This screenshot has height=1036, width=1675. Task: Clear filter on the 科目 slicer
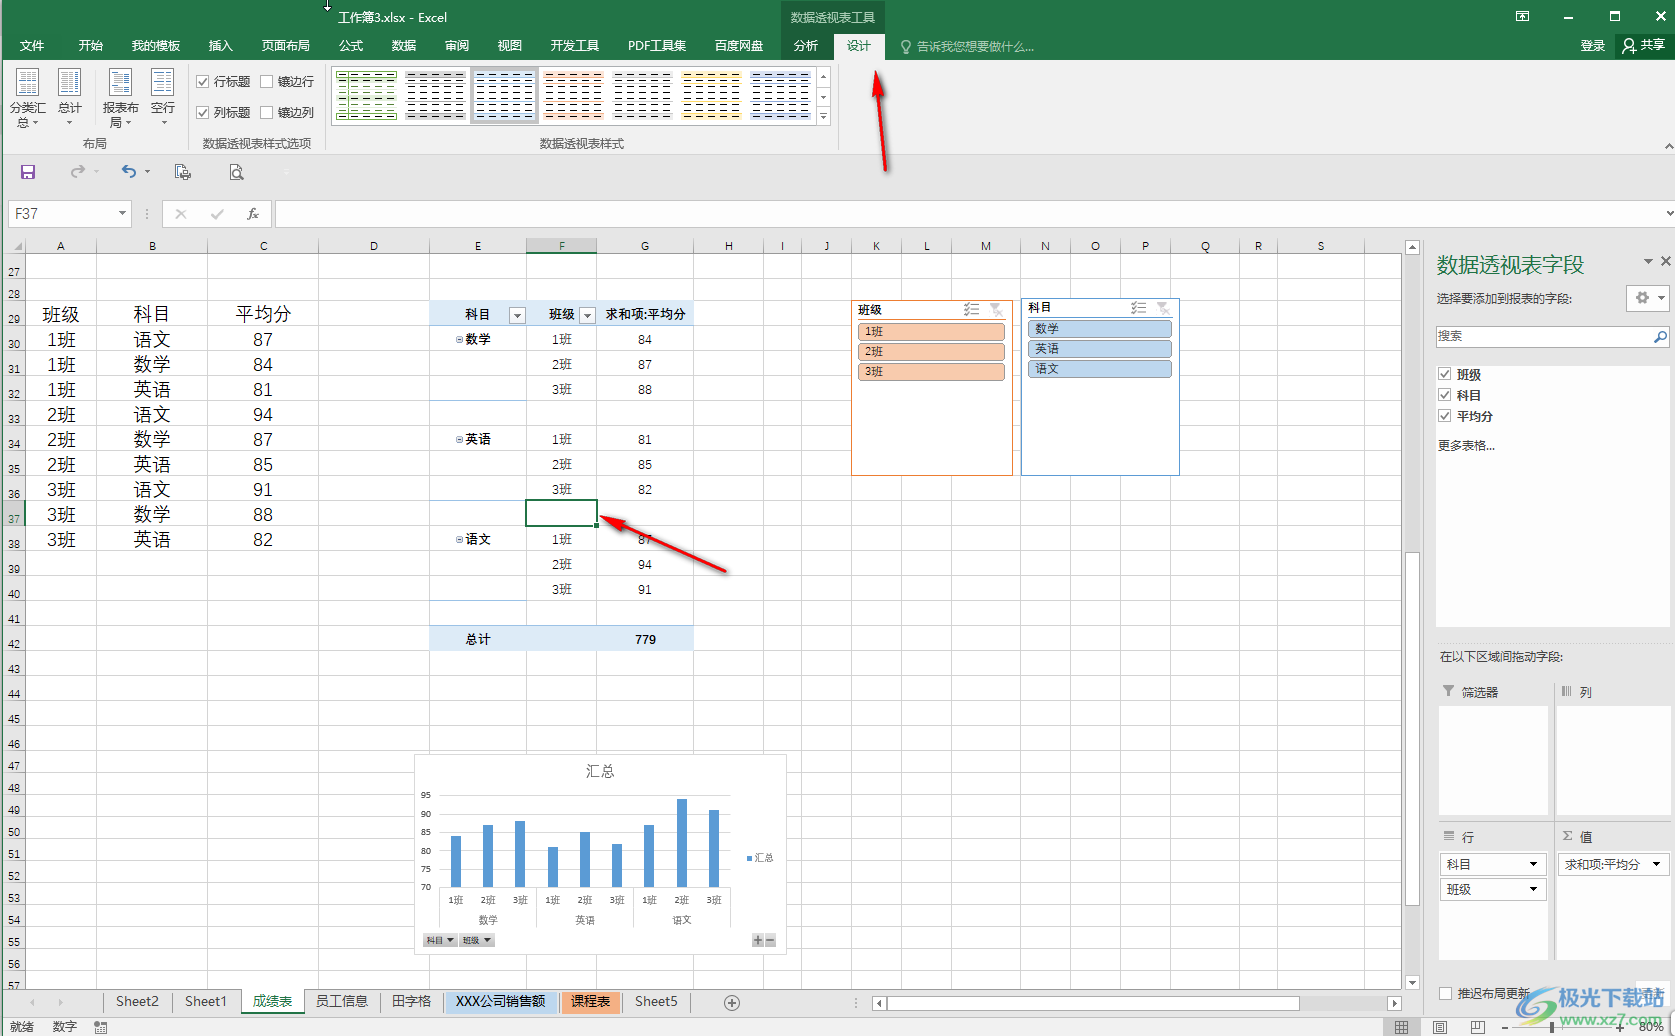coord(1163,308)
